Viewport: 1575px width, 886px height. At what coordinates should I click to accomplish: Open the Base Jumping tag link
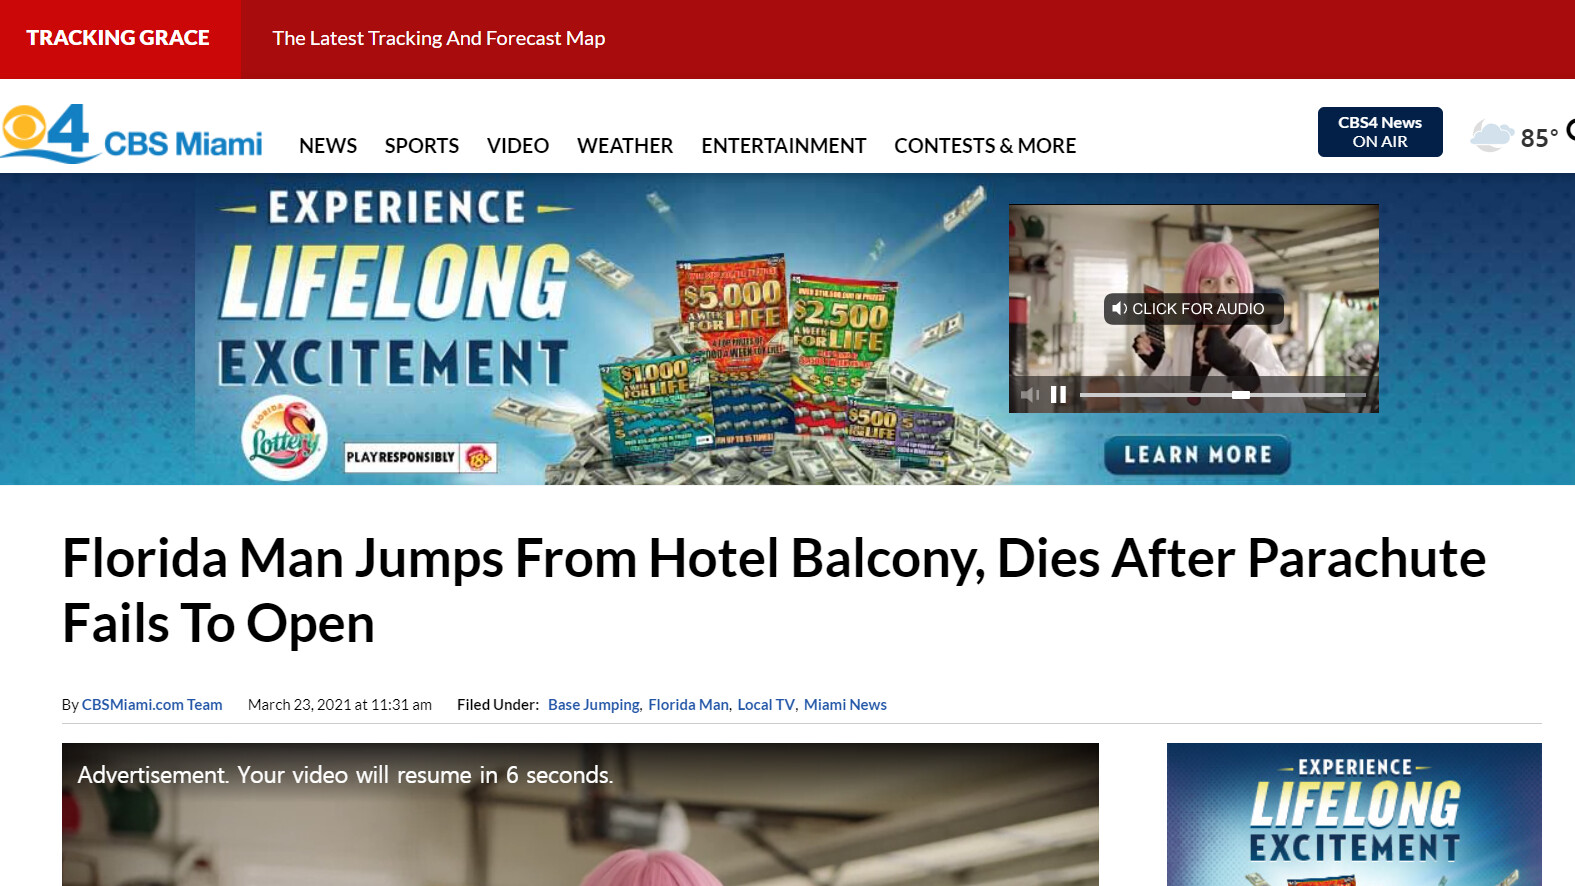pyautogui.click(x=594, y=705)
